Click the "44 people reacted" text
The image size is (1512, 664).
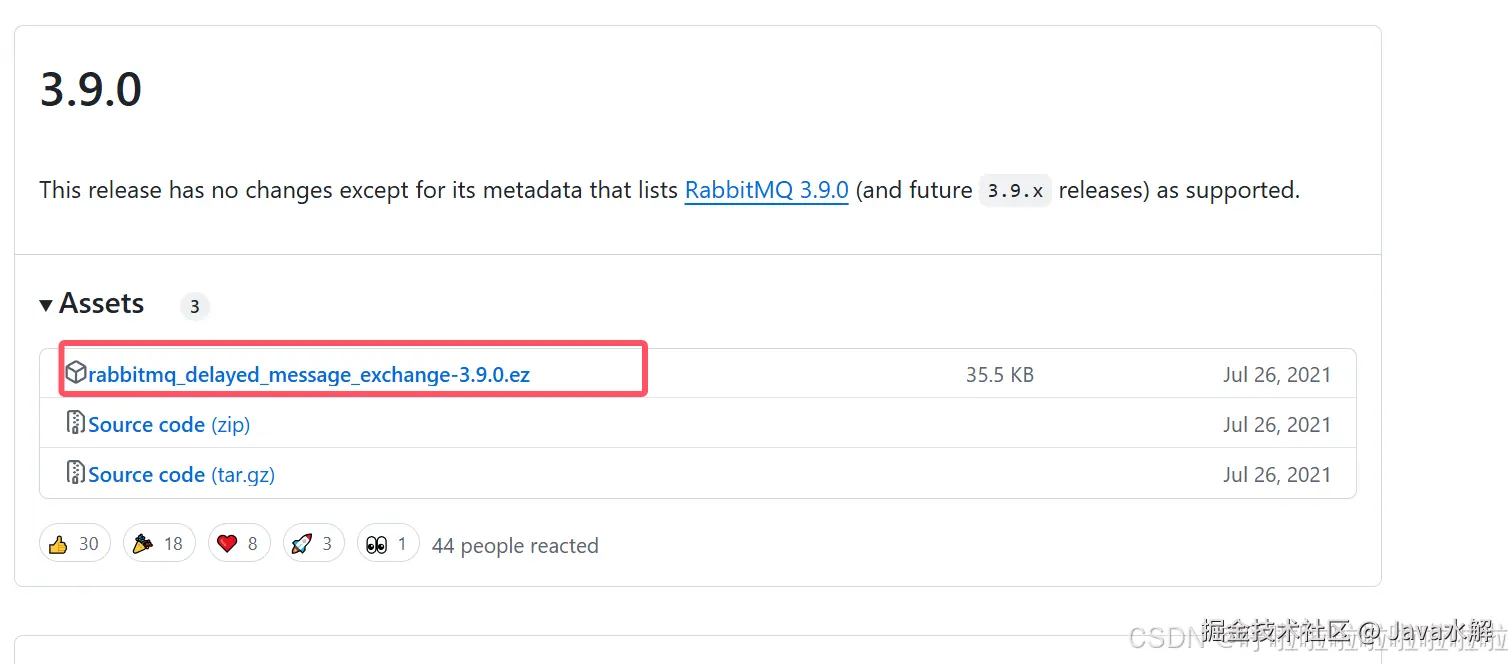[x=515, y=546]
